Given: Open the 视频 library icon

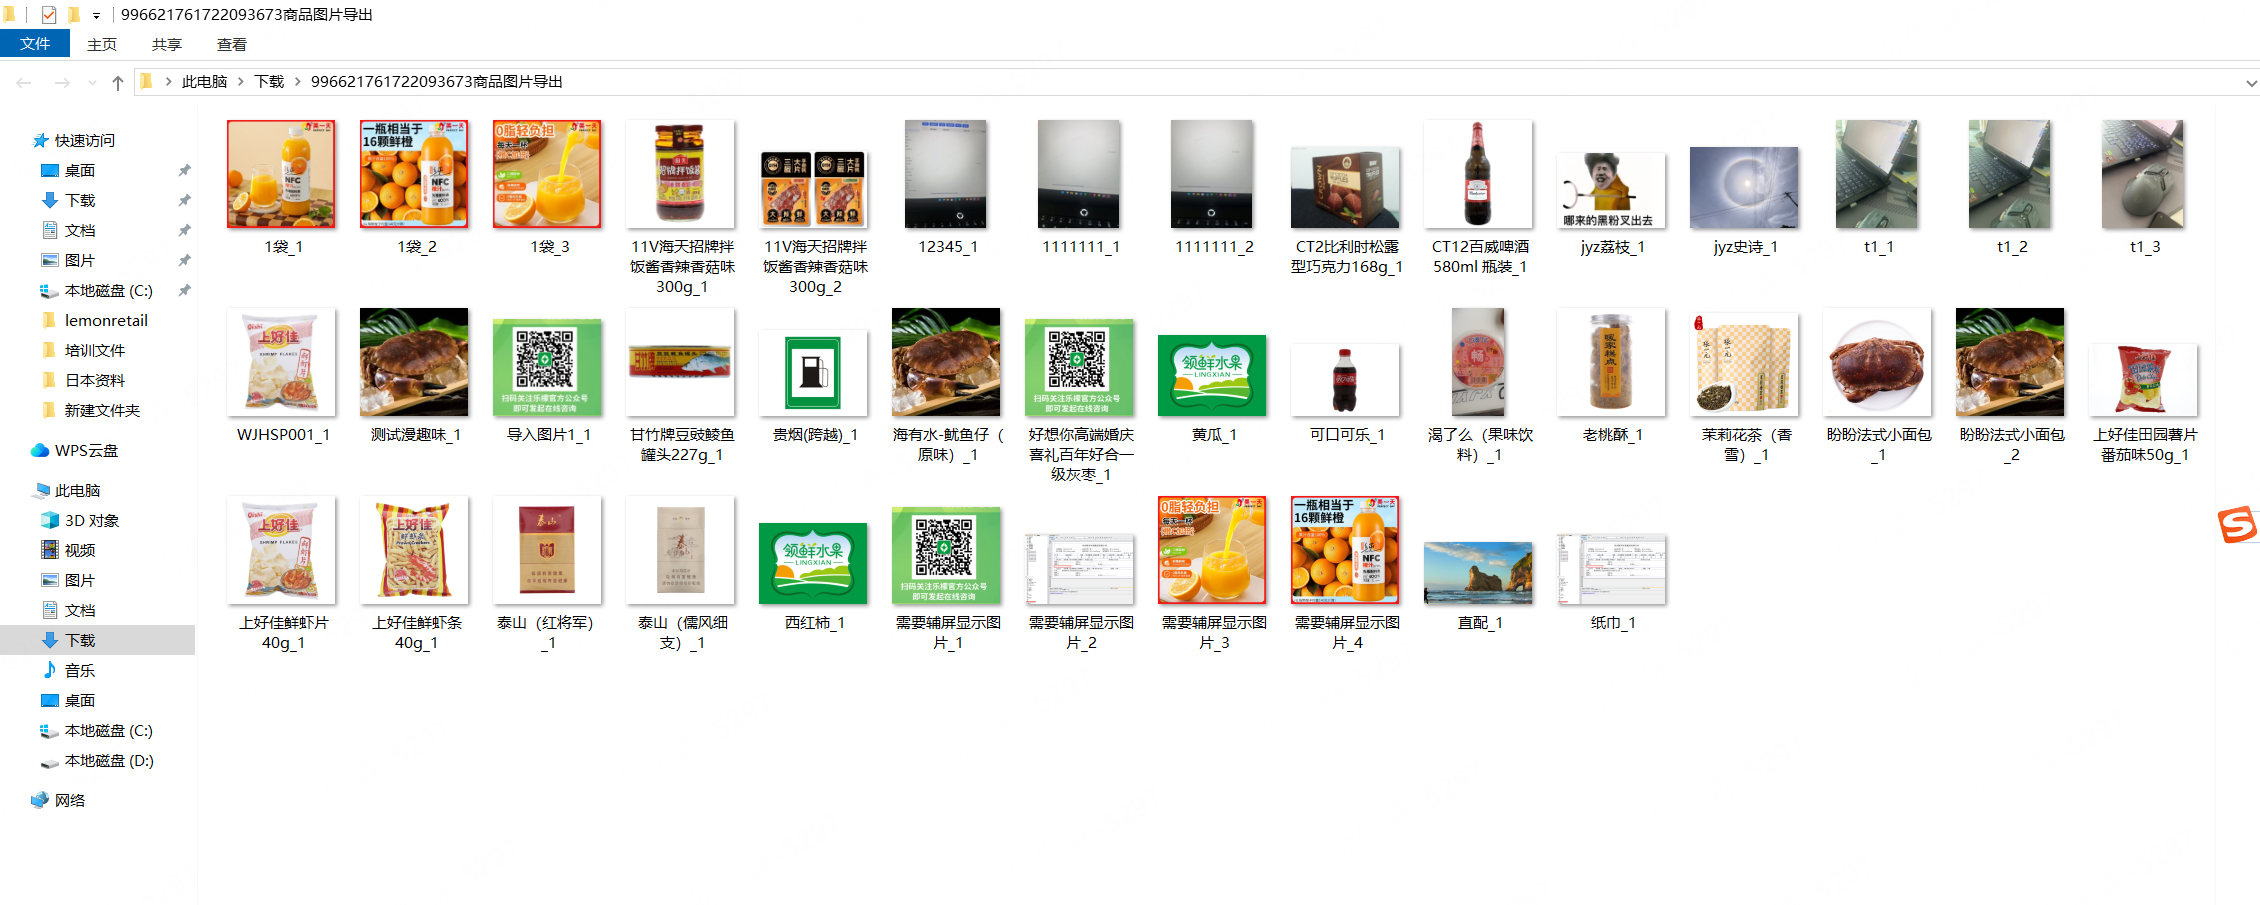Looking at the screenshot, I should [x=50, y=550].
